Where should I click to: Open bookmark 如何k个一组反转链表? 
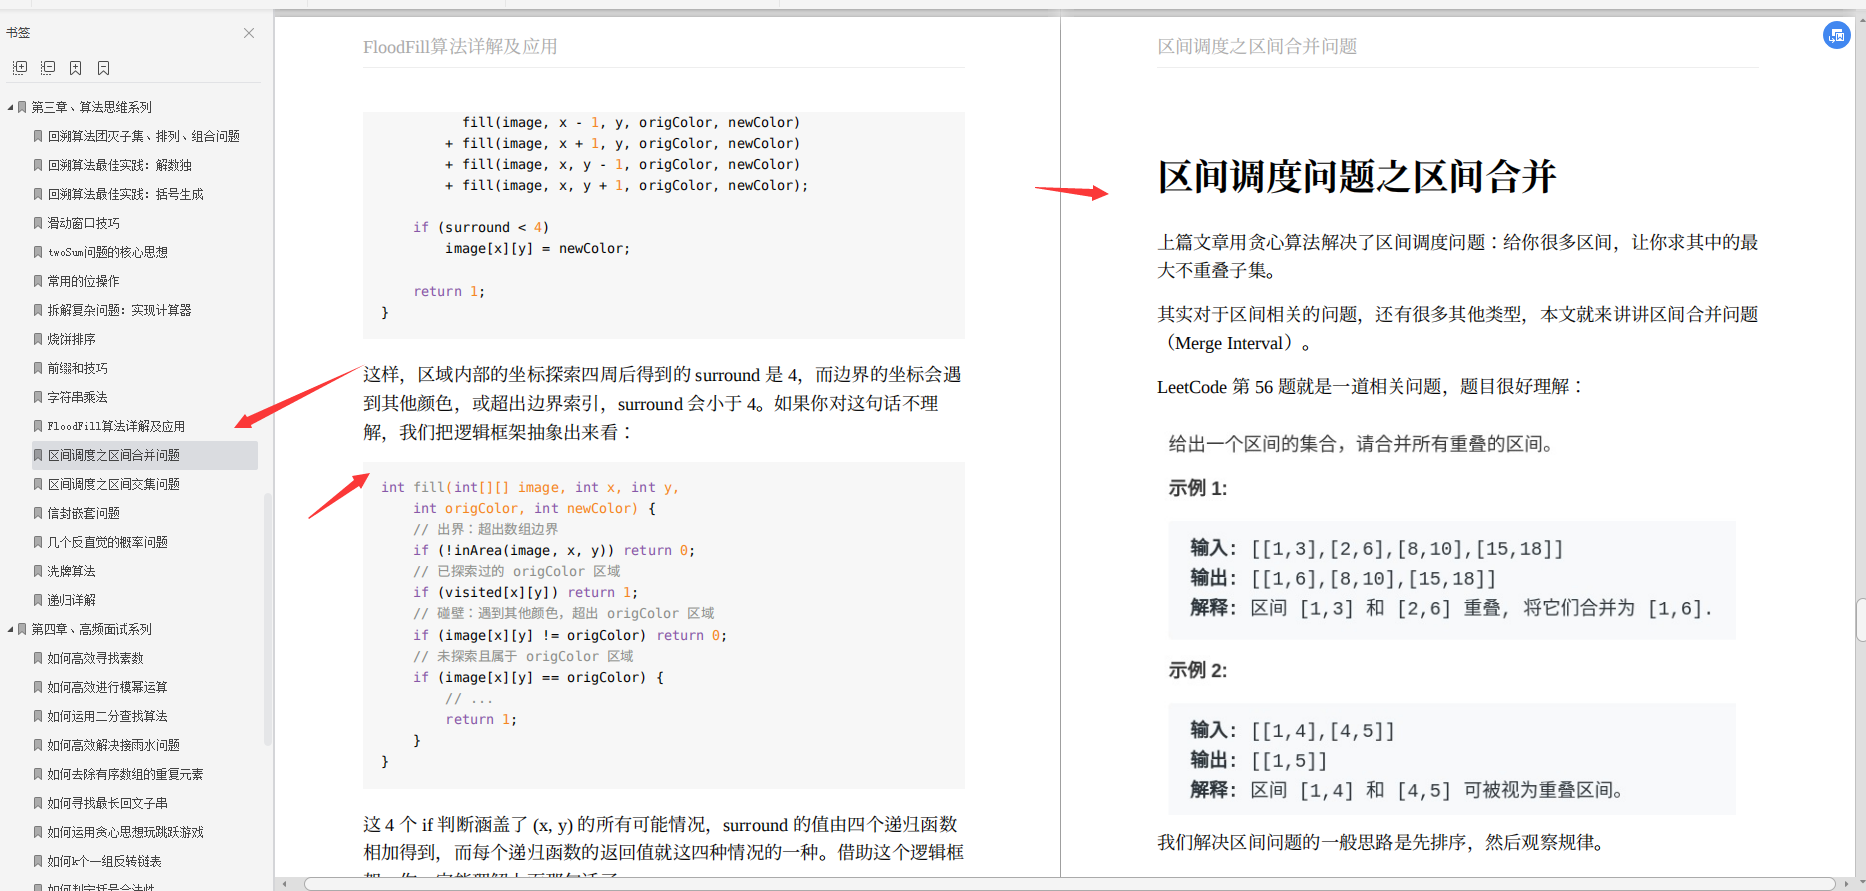click(105, 861)
